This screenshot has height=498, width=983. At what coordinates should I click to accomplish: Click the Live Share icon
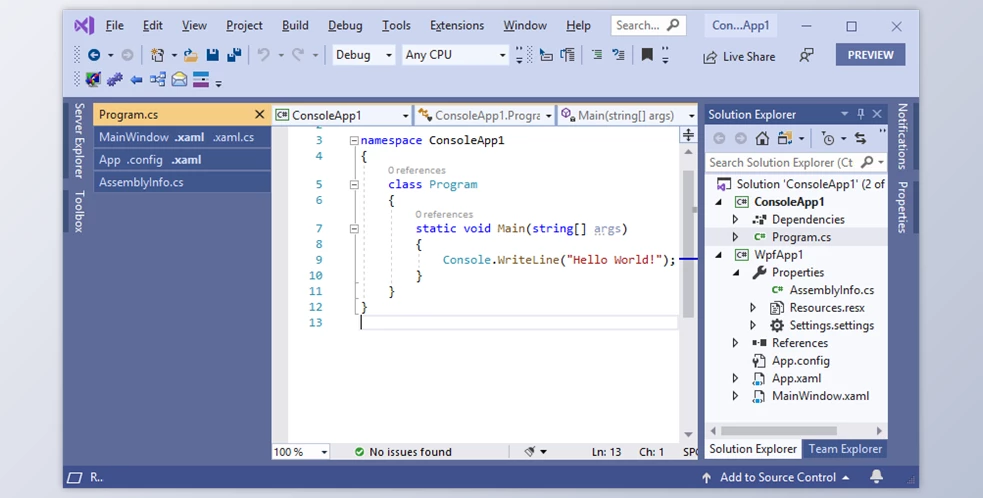[710, 57]
